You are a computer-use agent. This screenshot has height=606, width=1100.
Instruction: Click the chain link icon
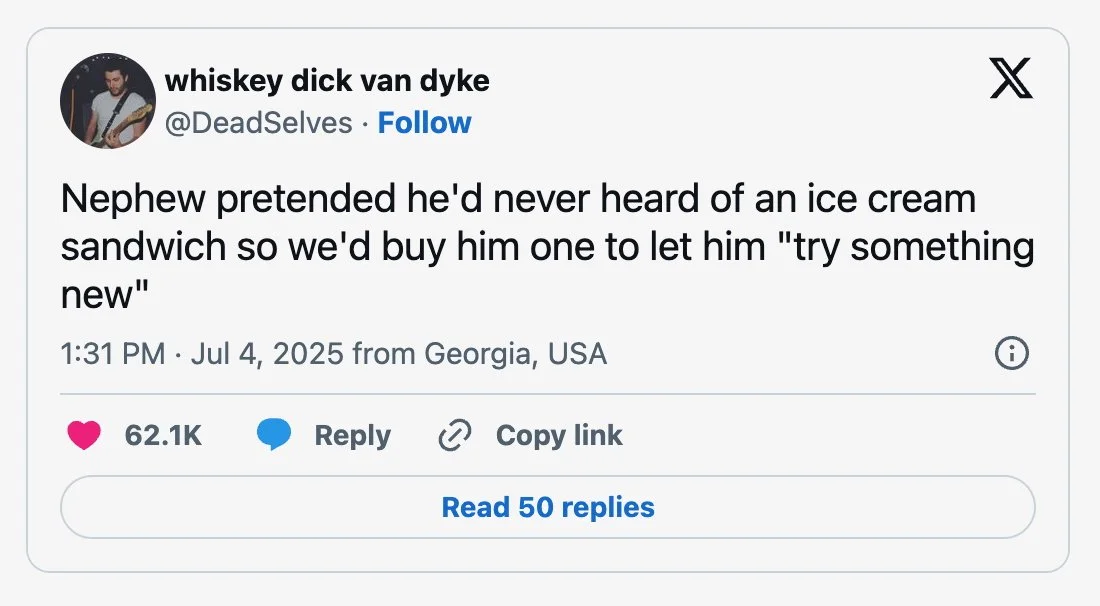pos(455,436)
